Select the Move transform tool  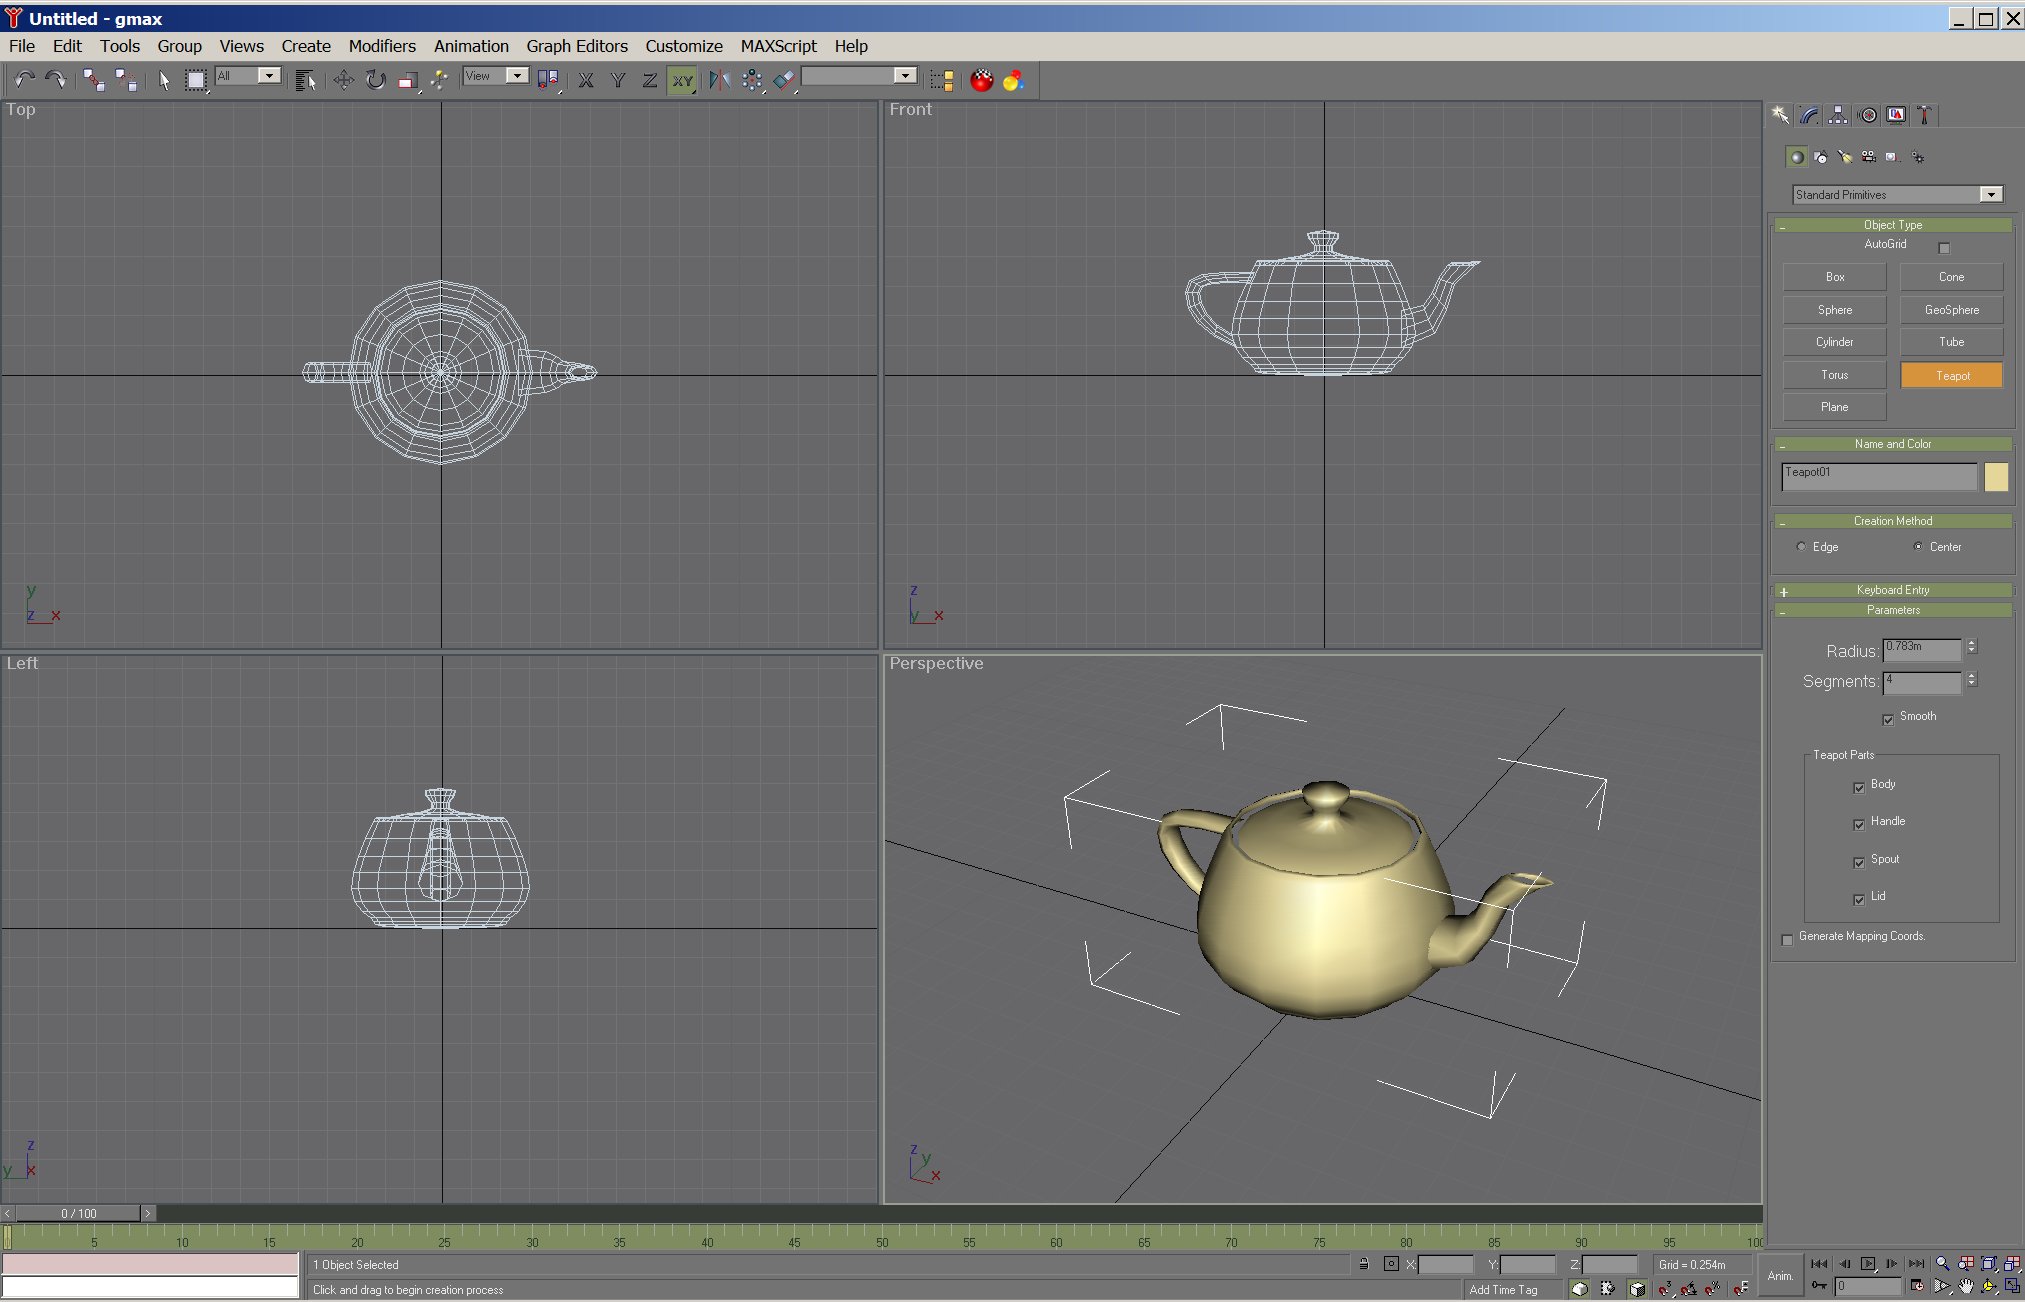coord(343,80)
